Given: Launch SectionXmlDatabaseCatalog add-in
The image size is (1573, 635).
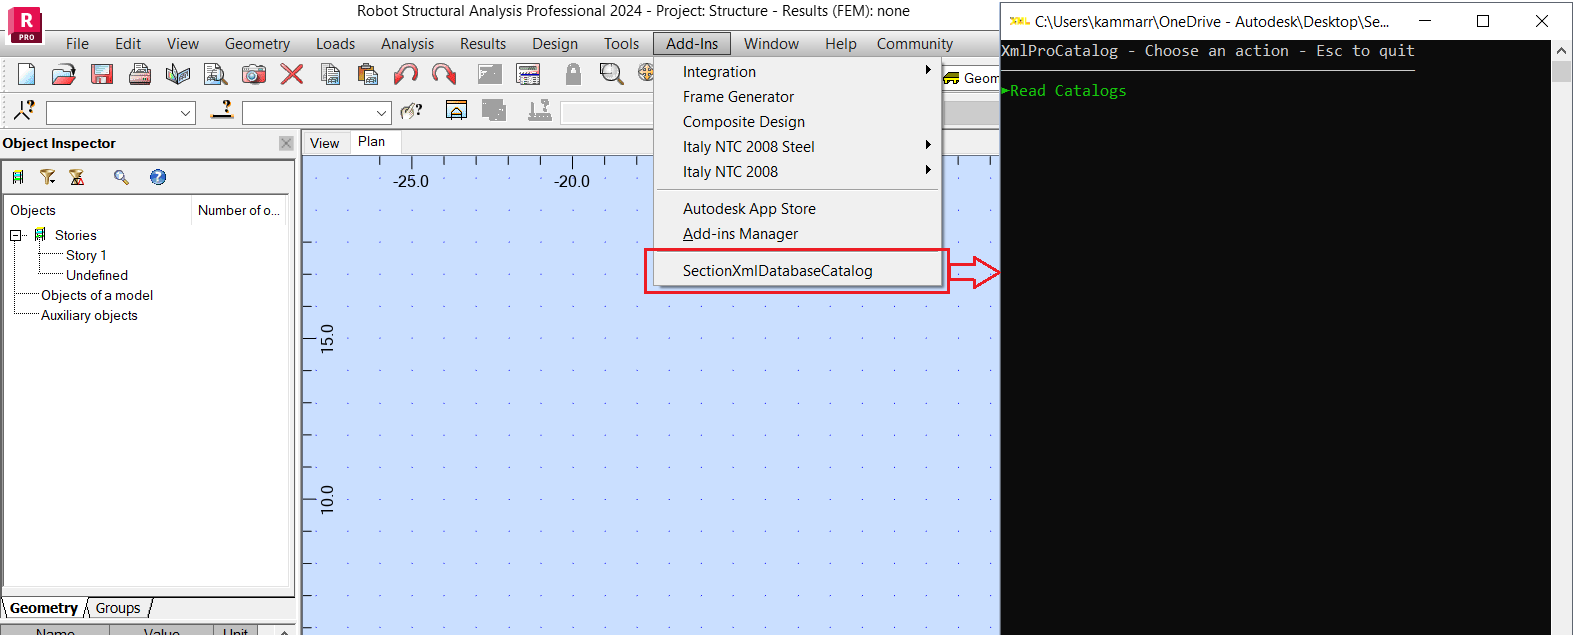Looking at the screenshot, I should click(777, 271).
